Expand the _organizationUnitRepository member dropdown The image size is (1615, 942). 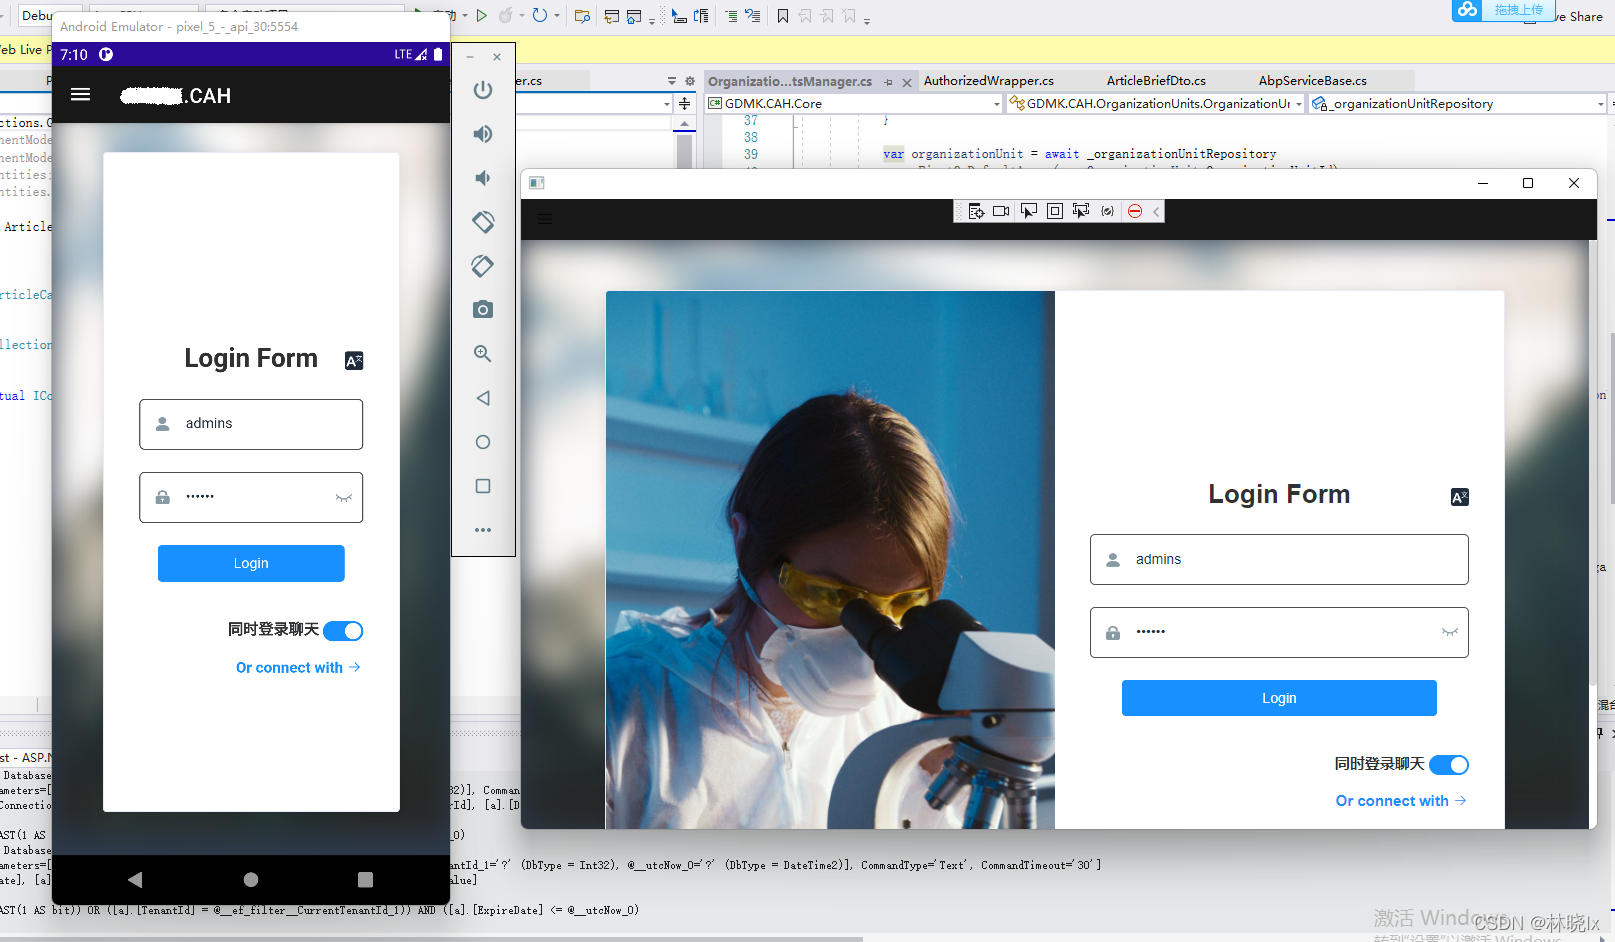(x=1600, y=104)
